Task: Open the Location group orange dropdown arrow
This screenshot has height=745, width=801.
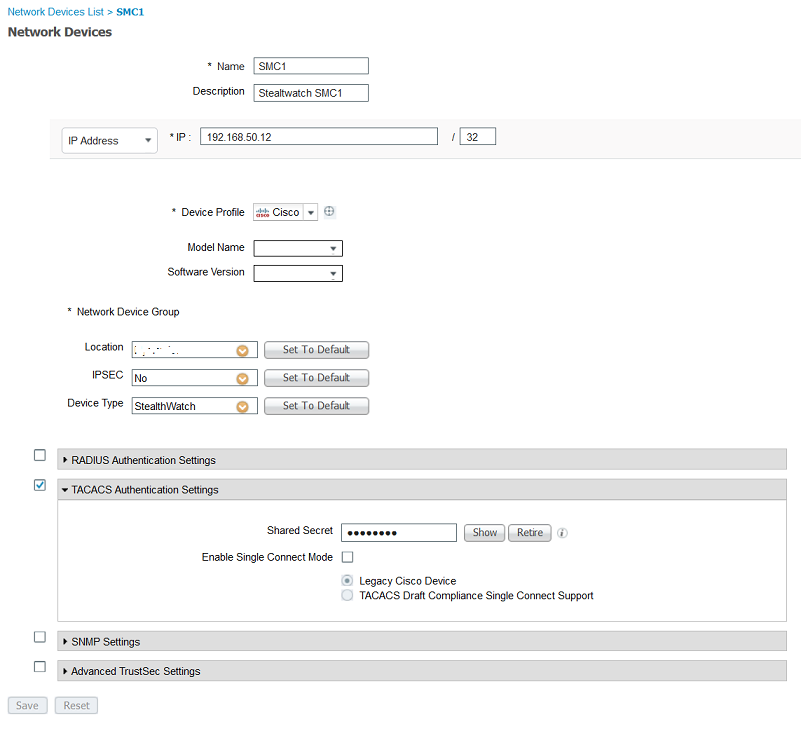Action: [242, 350]
